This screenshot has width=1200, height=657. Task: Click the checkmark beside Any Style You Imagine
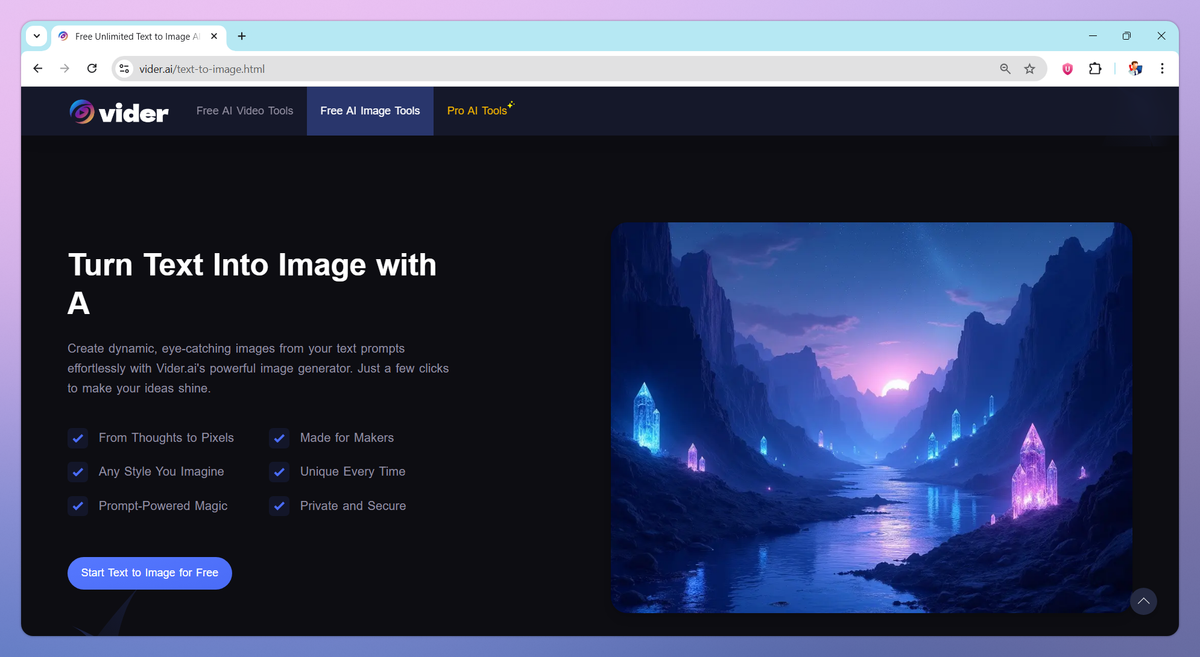77,472
